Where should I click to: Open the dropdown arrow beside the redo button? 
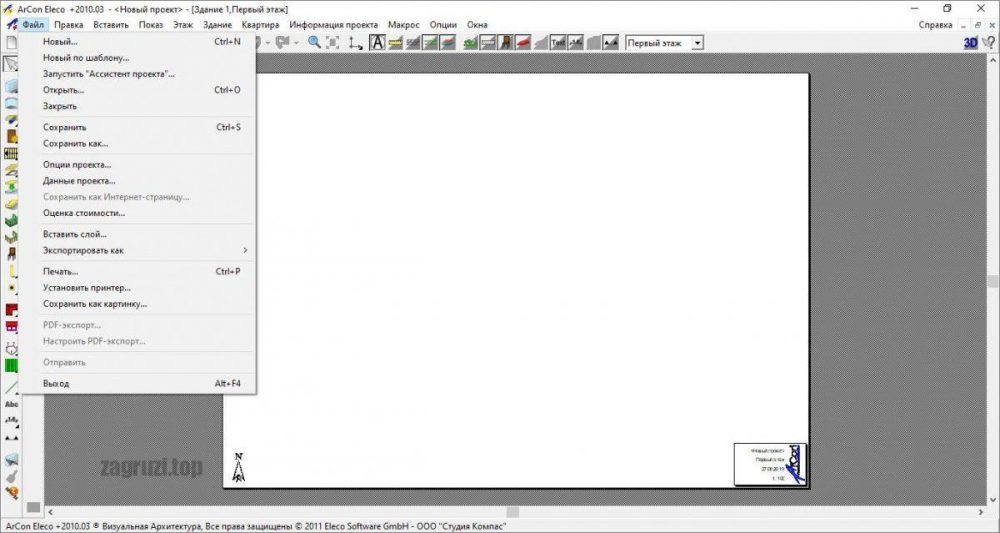click(x=296, y=43)
